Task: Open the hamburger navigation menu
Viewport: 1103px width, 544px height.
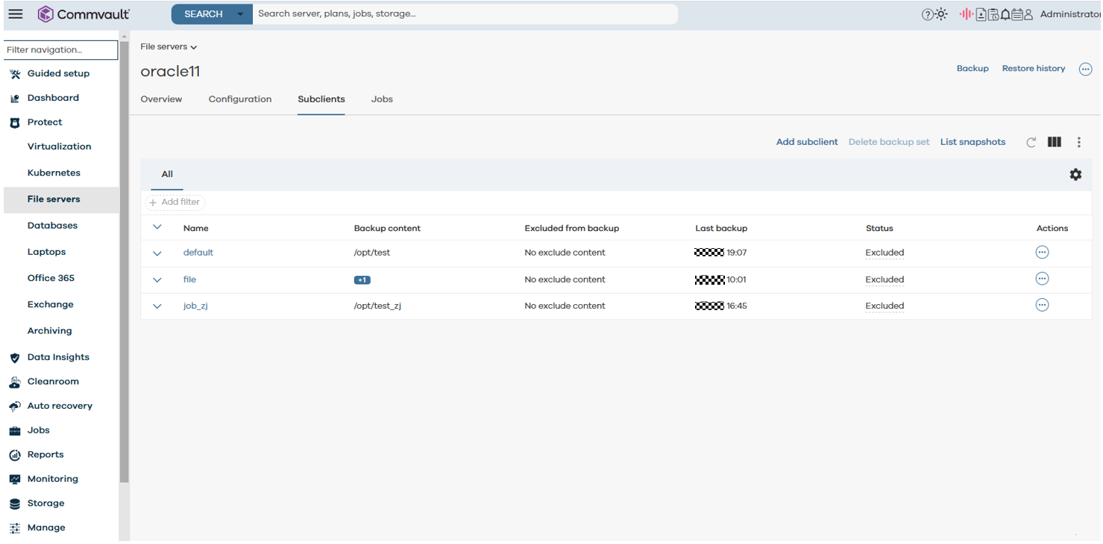Action: pos(15,14)
